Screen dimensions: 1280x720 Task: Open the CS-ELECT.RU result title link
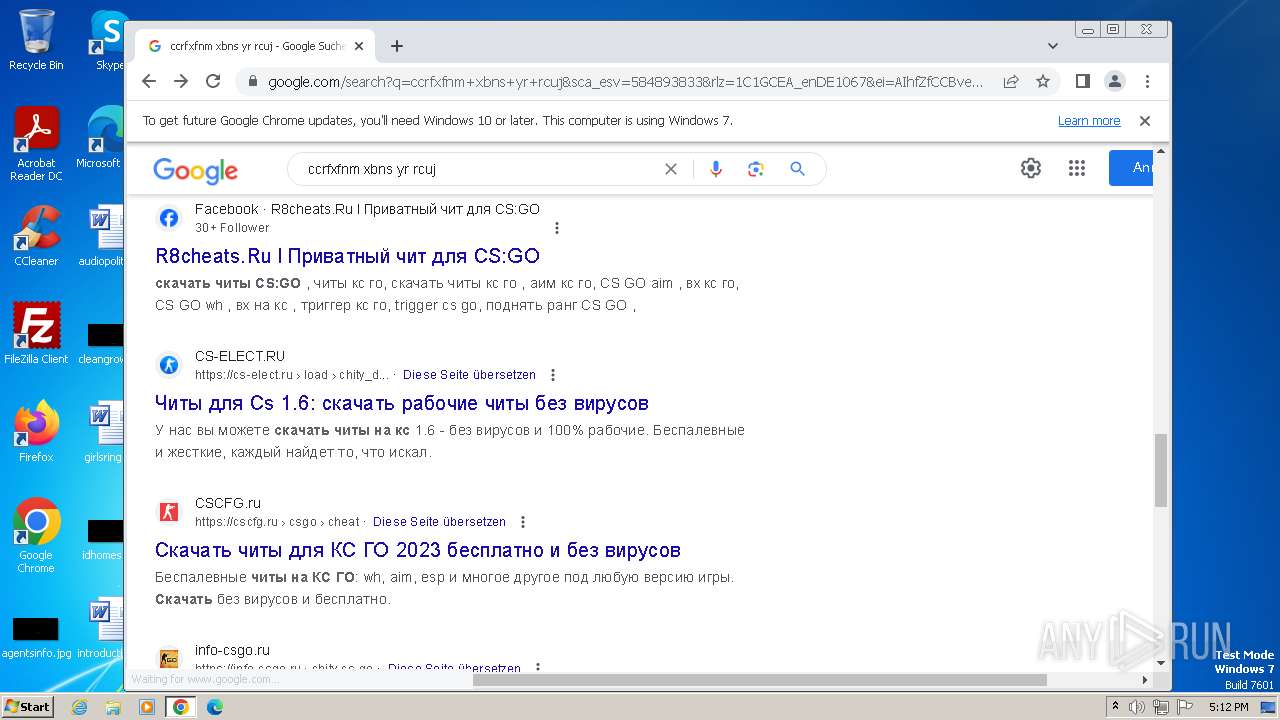coord(402,403)
